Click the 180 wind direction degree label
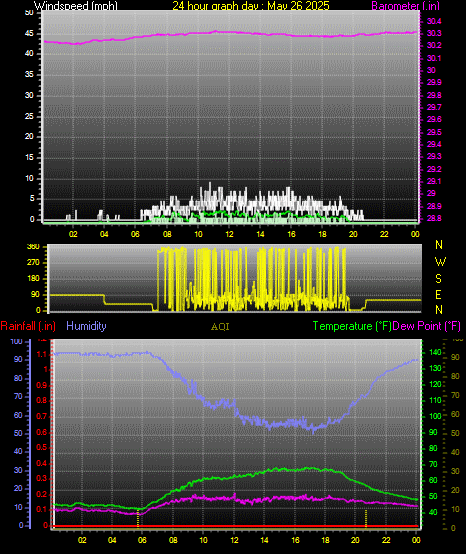 pos(33,279)
